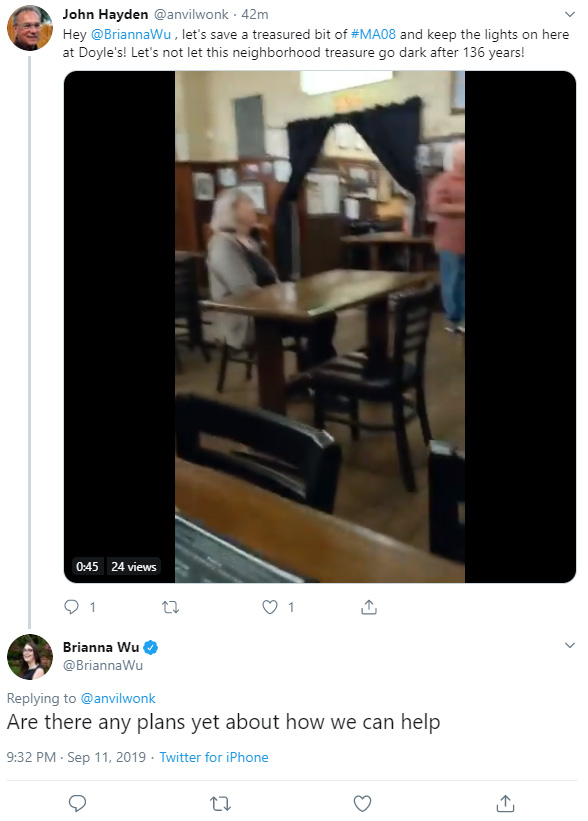Like John Hayden's tweet with heart icon
The image size is (588, 821).
tap(270, 607)
